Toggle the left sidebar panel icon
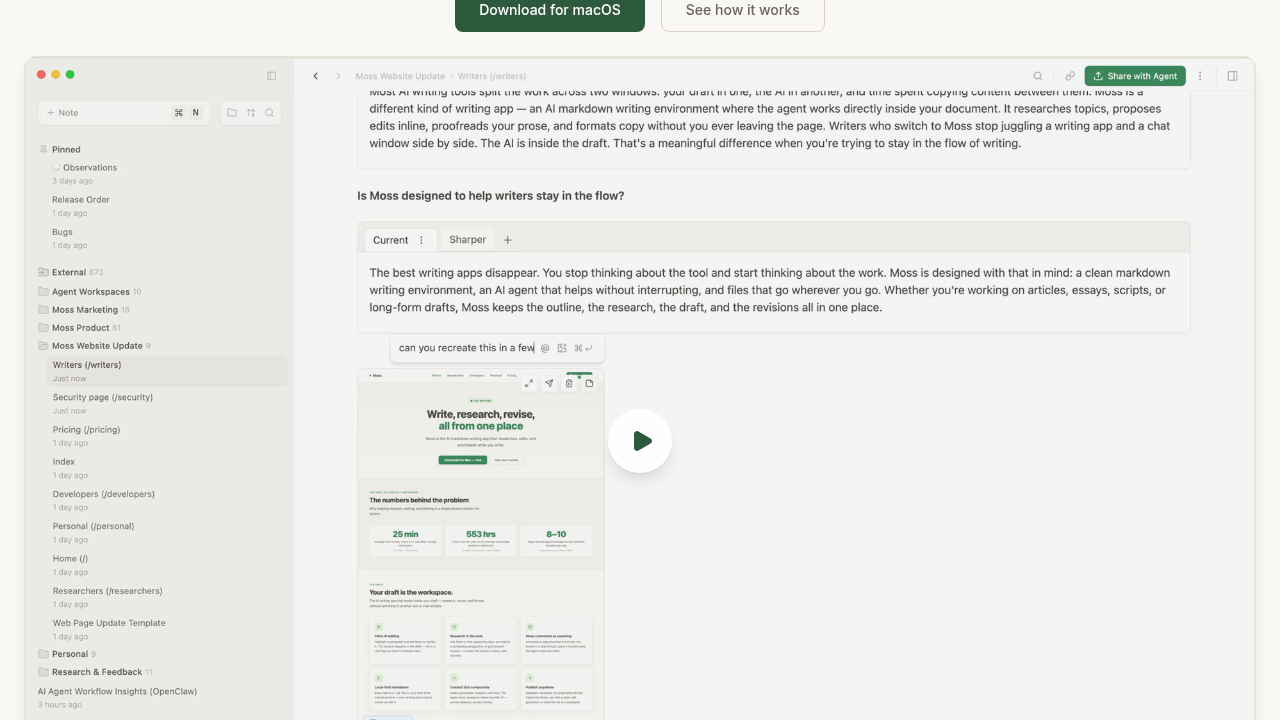 click(271, 76)
